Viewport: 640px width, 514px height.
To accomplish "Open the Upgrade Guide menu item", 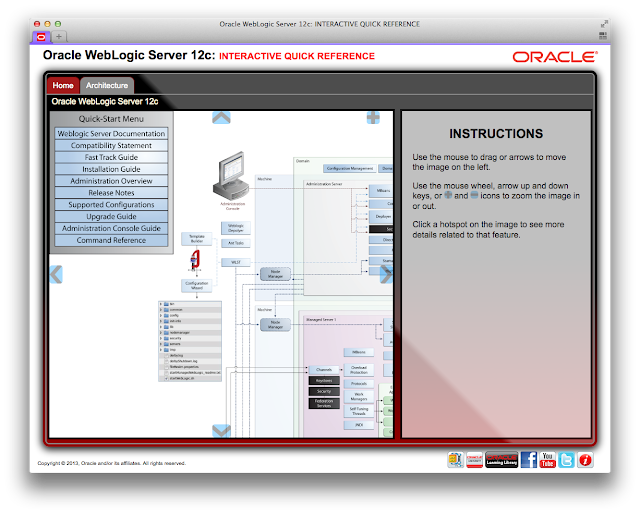I will click(x=111, y=216).
